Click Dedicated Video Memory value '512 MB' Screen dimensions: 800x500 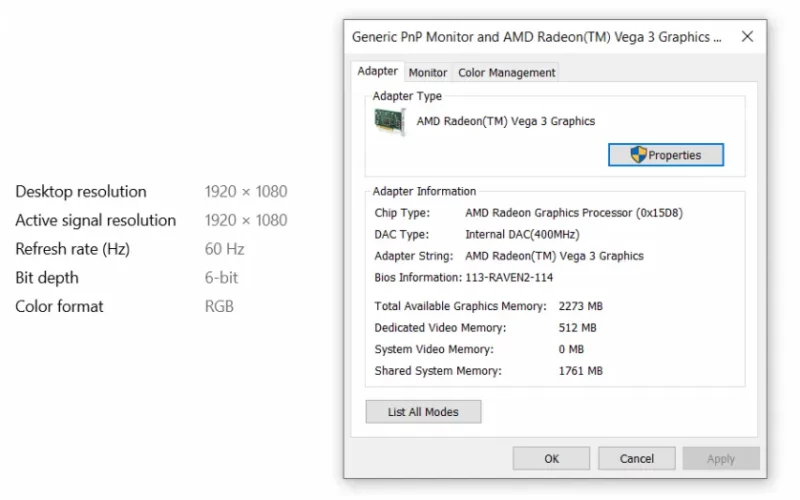(577, 328)
